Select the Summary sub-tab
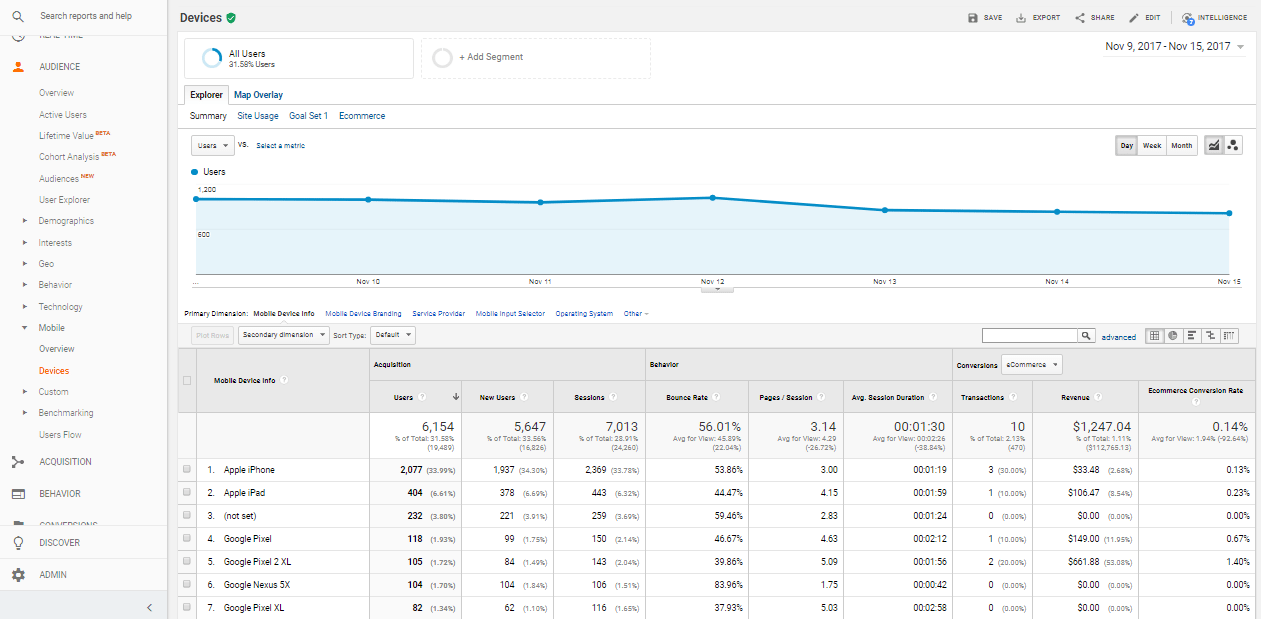This screenshot has width=1261, height=619. coord(208,116)
